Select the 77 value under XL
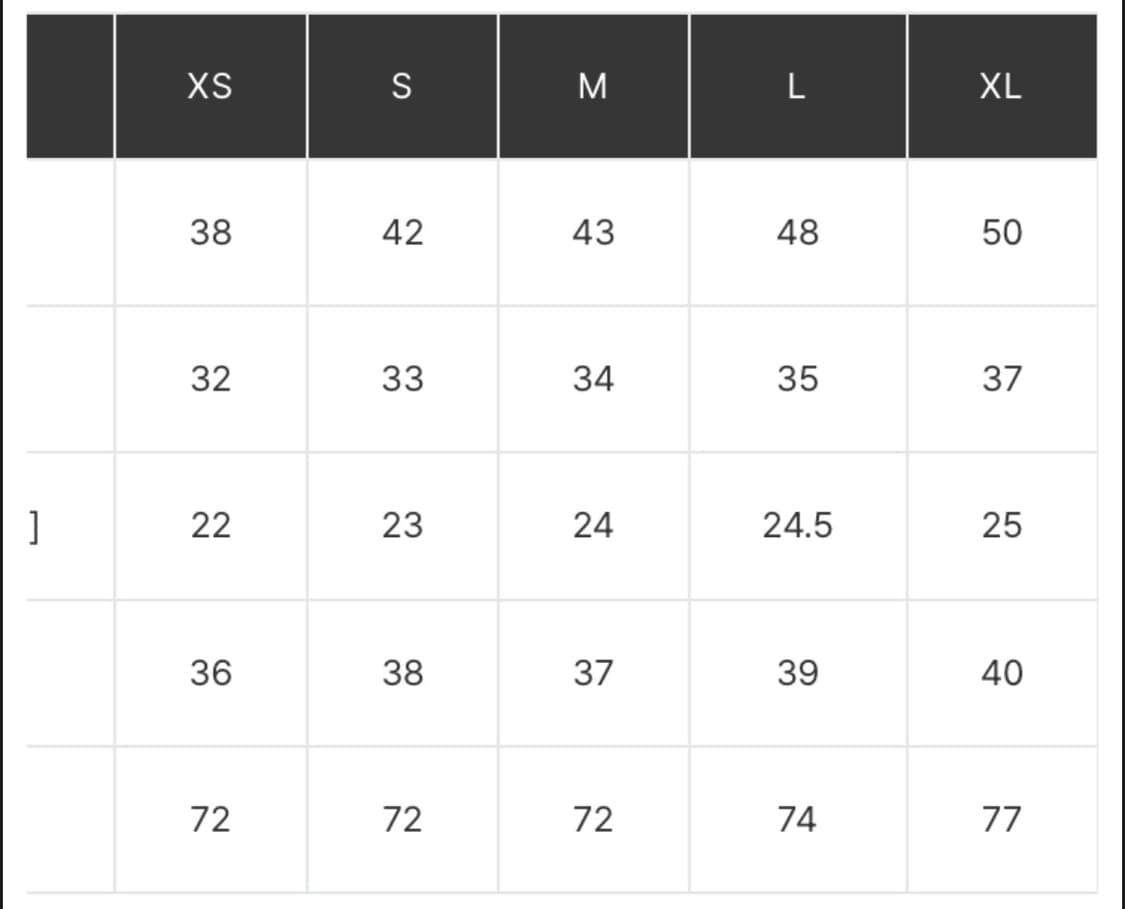The width and height of the screenshot is (1125, 909). [x=1001, y=819]
